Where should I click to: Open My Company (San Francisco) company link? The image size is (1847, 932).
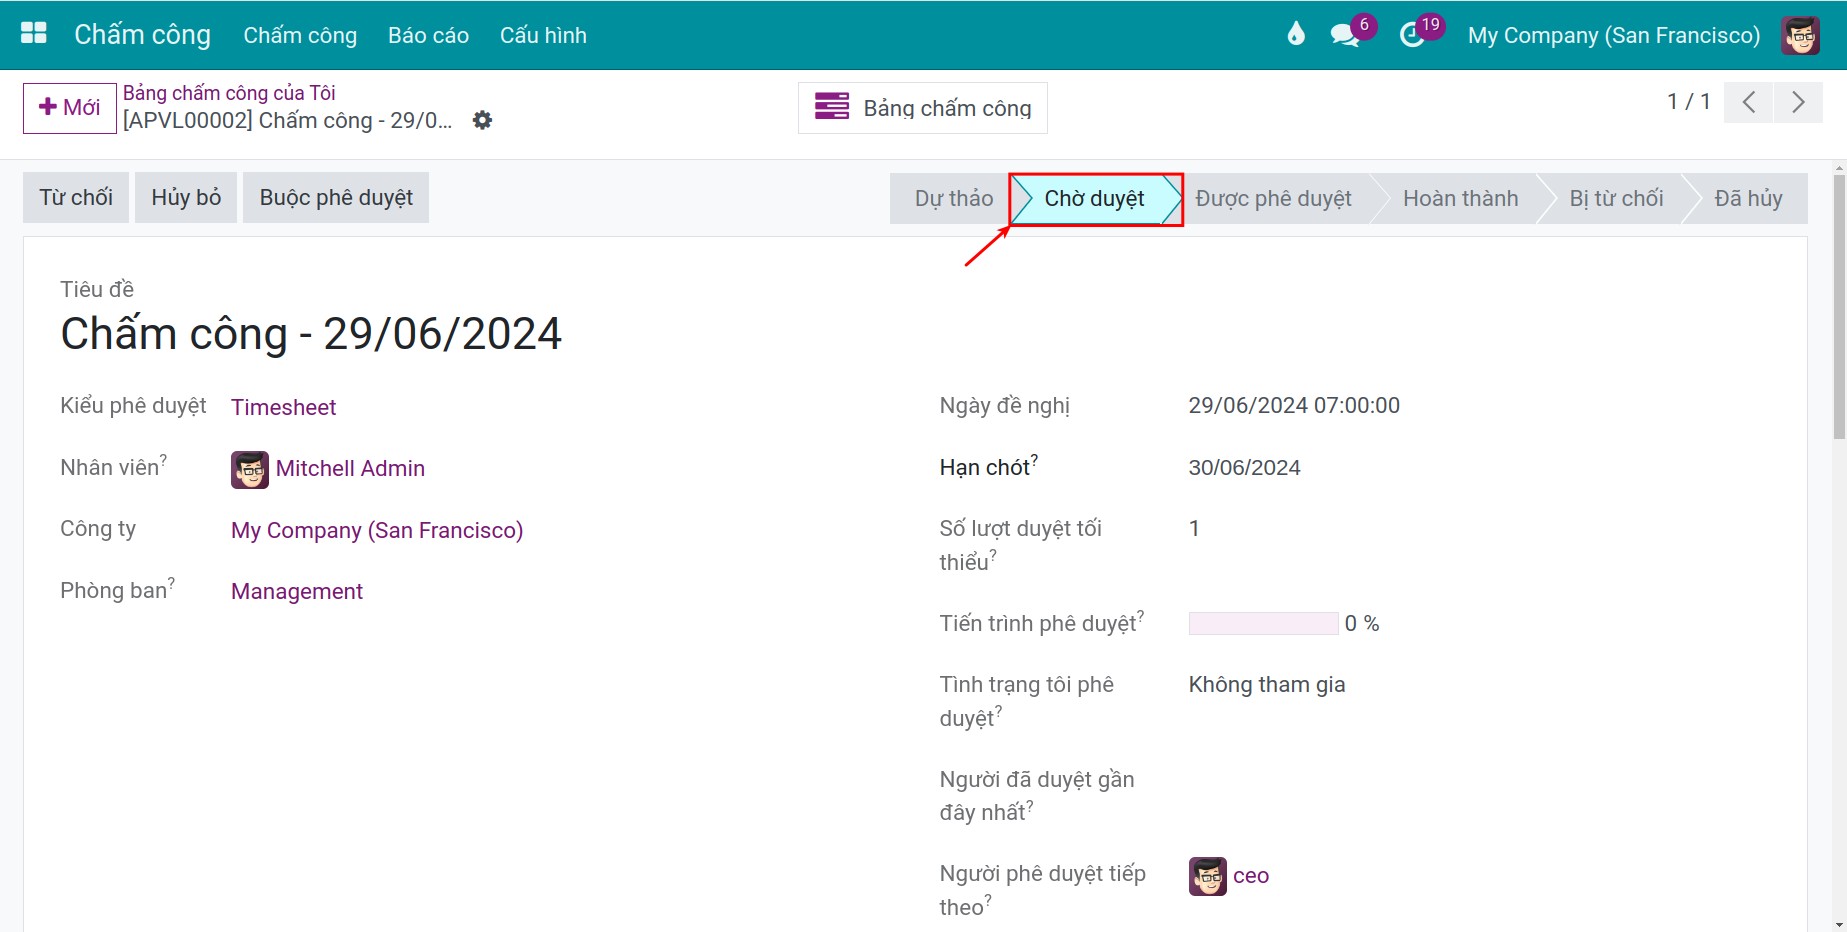click(x=377, y=530)
